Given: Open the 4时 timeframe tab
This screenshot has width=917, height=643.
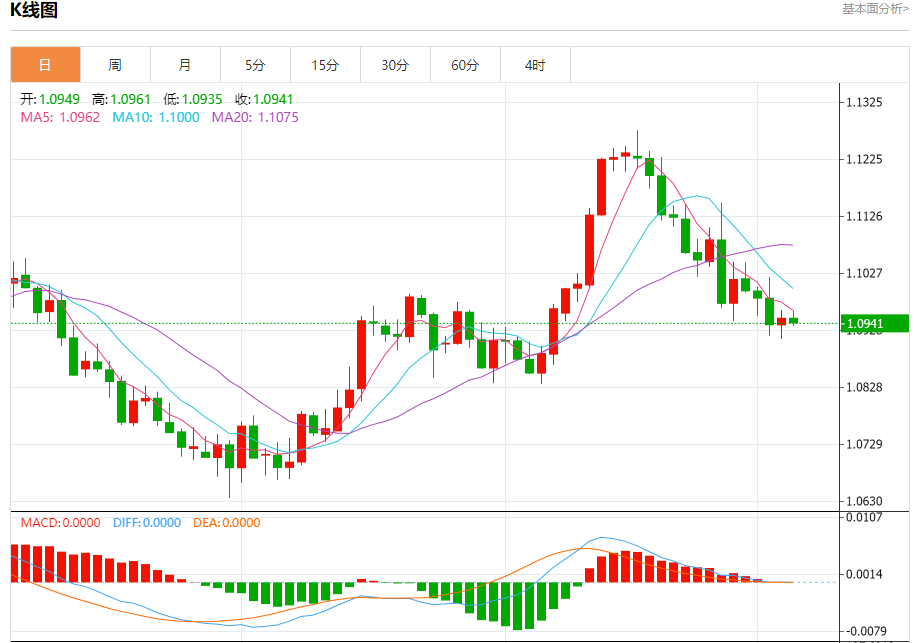Looking at the screenshot, I should [535, 65].
